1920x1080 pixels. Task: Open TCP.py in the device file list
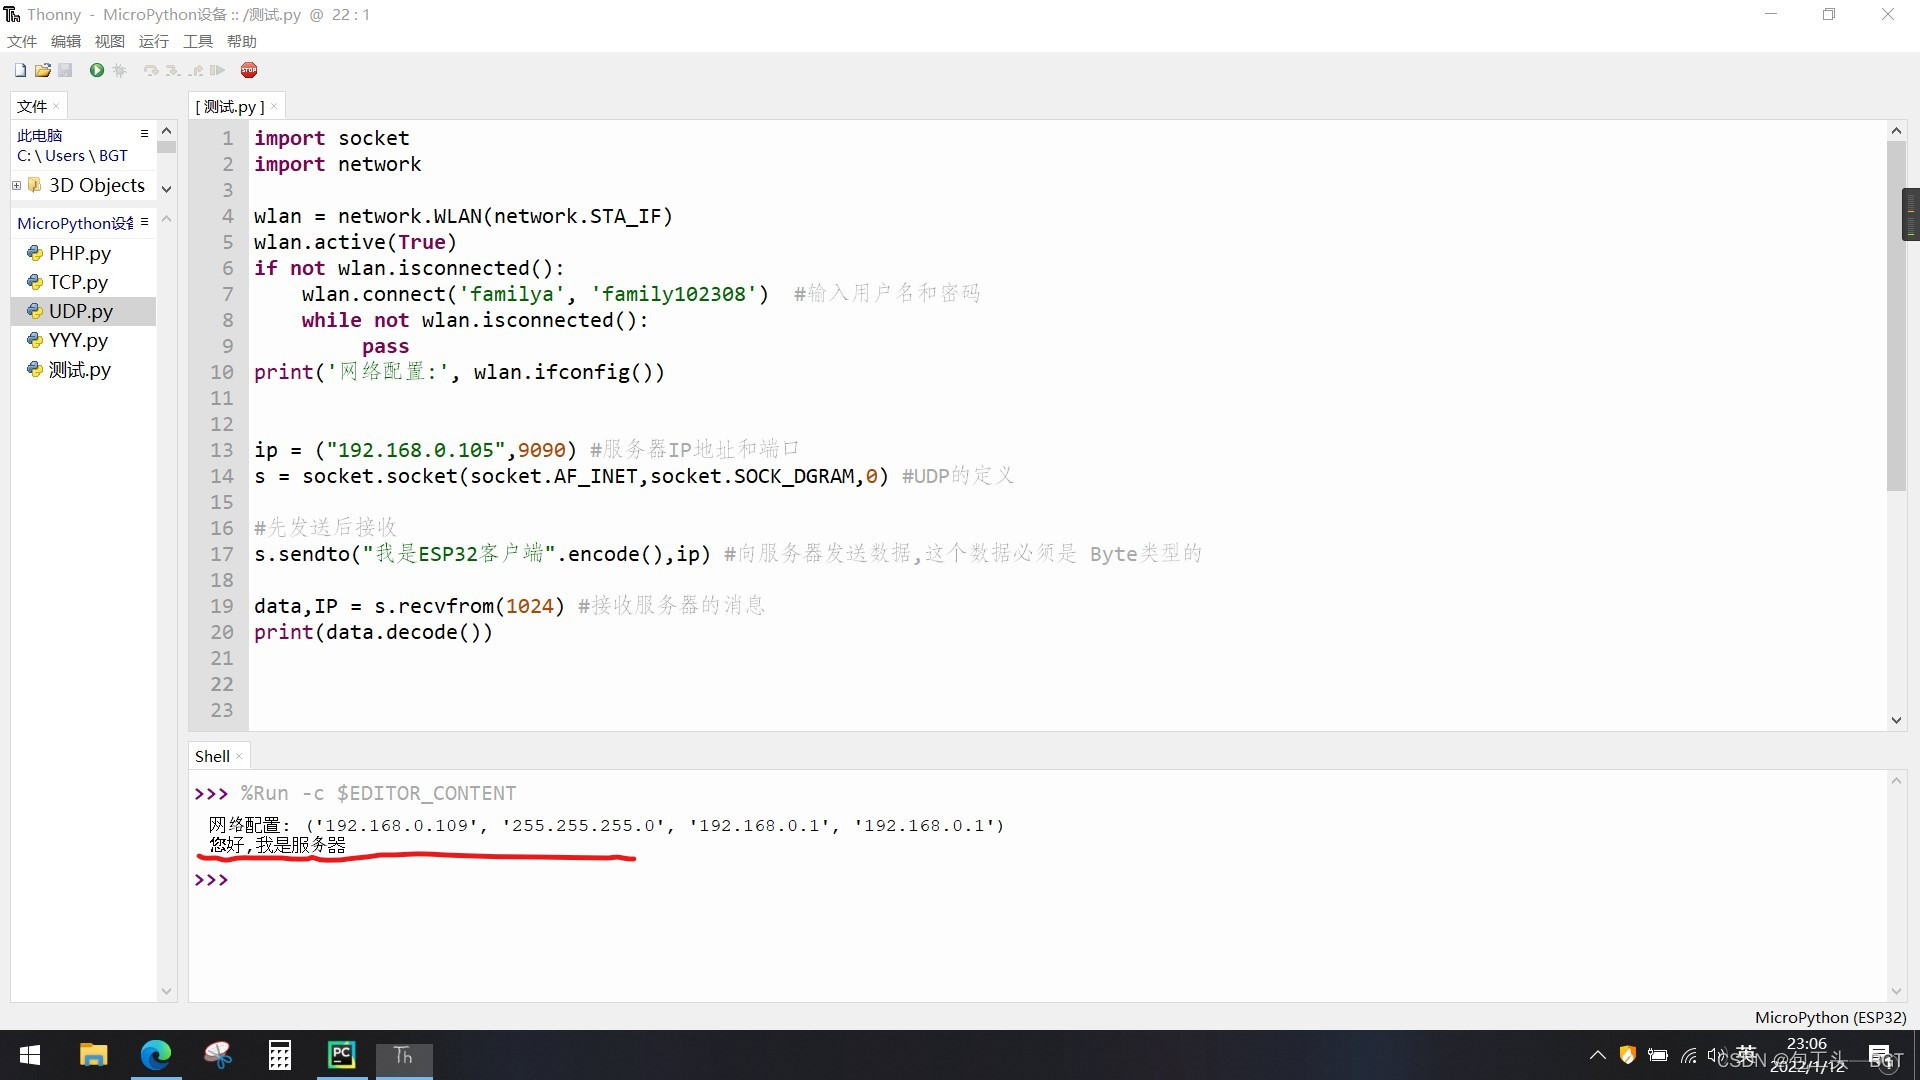click(78, 282)
